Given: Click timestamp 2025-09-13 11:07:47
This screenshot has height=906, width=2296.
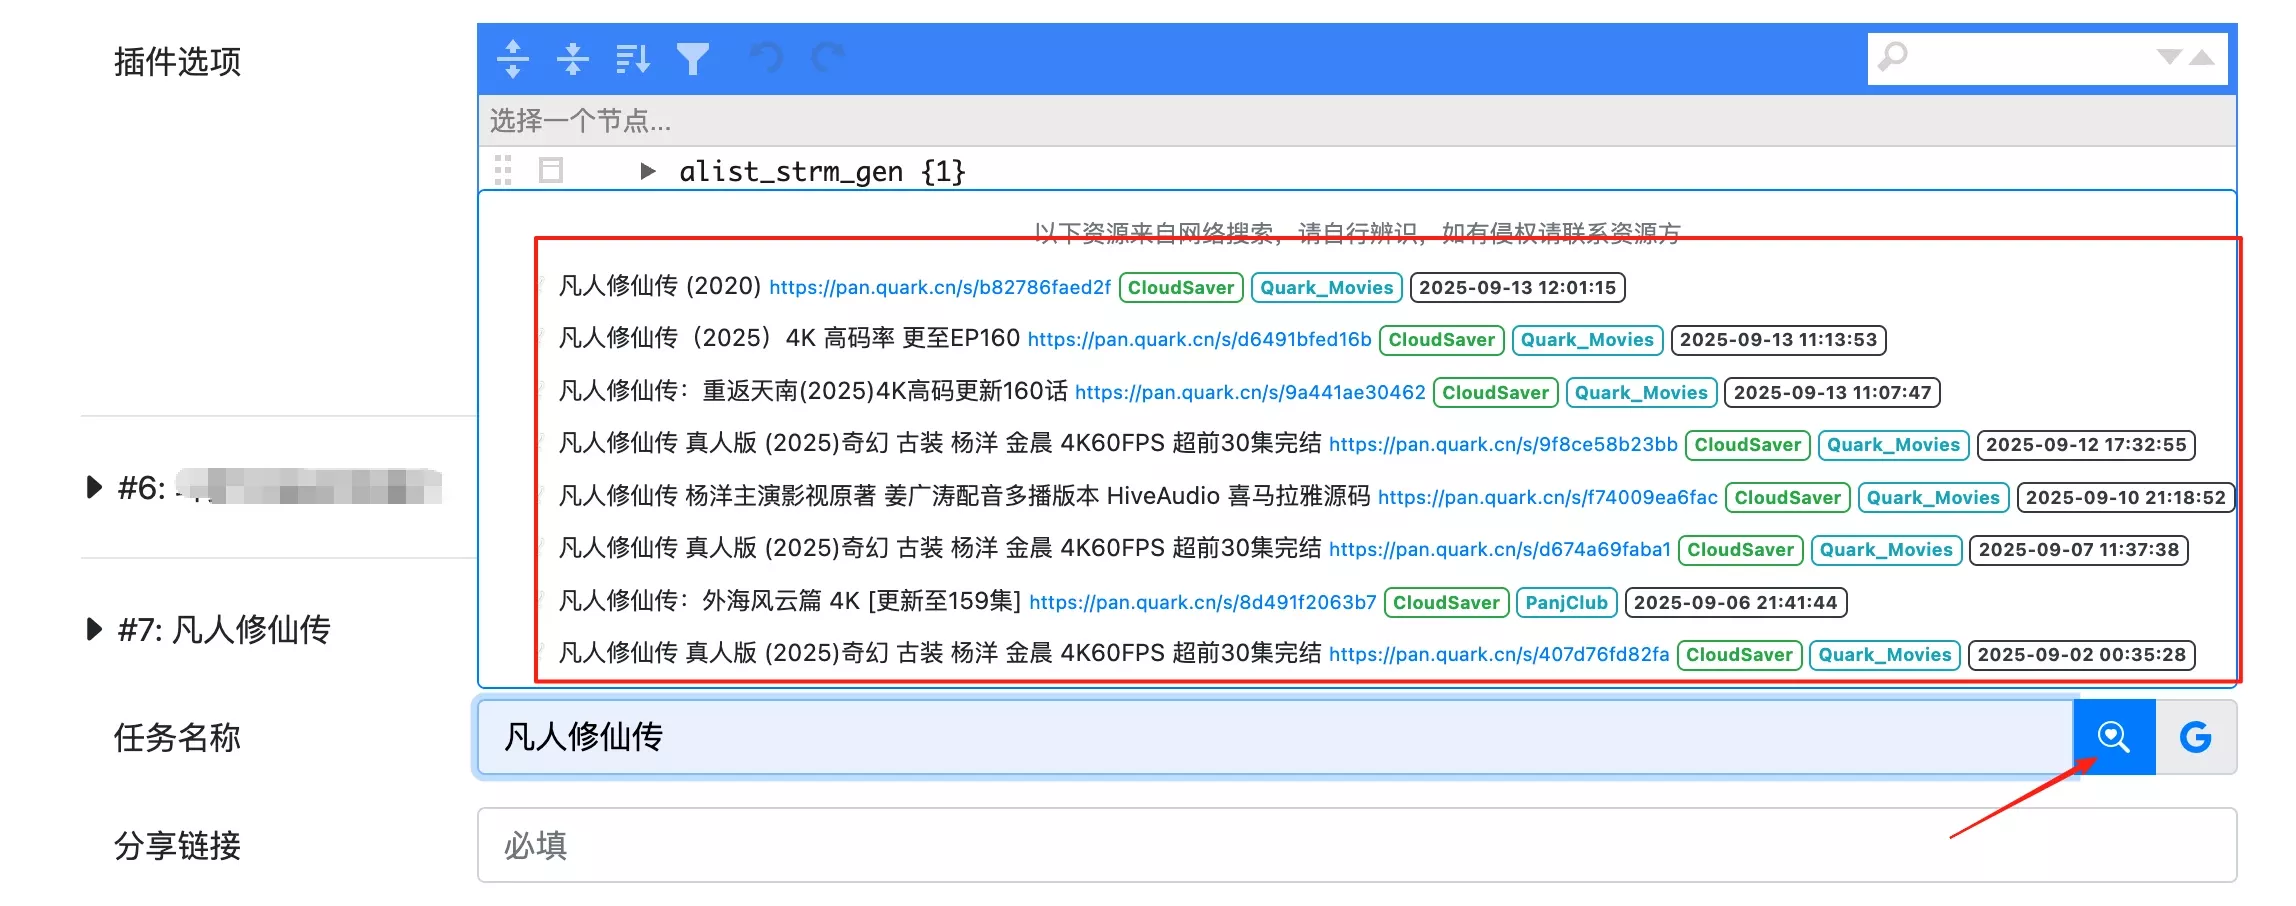Looking at the screenshot, I should coord(1833,392).
